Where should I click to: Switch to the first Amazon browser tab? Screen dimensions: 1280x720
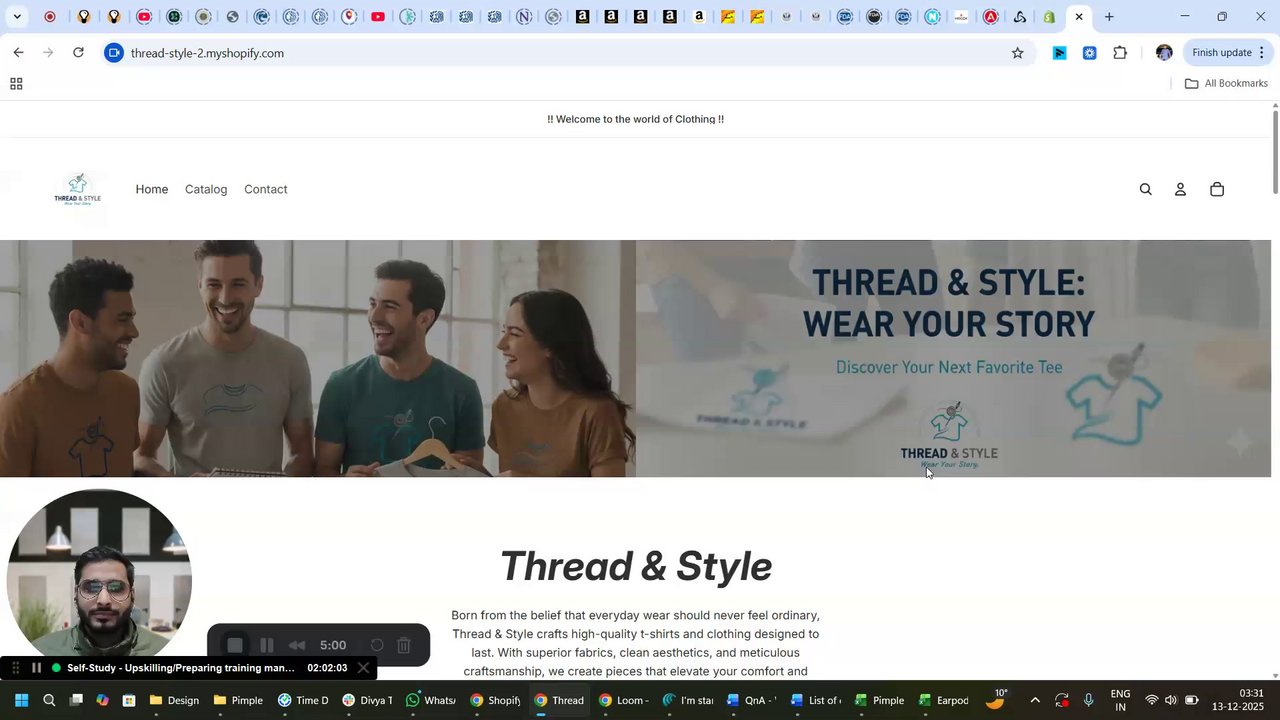(582, 17)
